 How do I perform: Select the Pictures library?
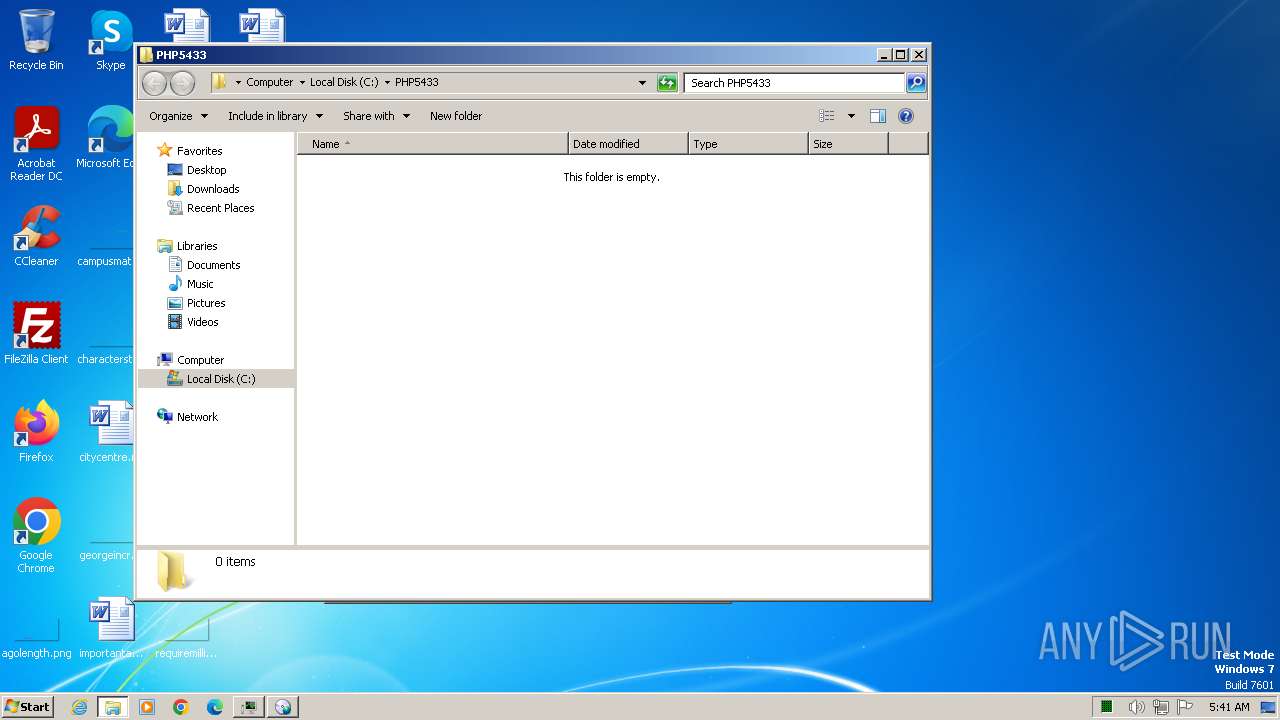pyautogui.click(x=206, y=303)
